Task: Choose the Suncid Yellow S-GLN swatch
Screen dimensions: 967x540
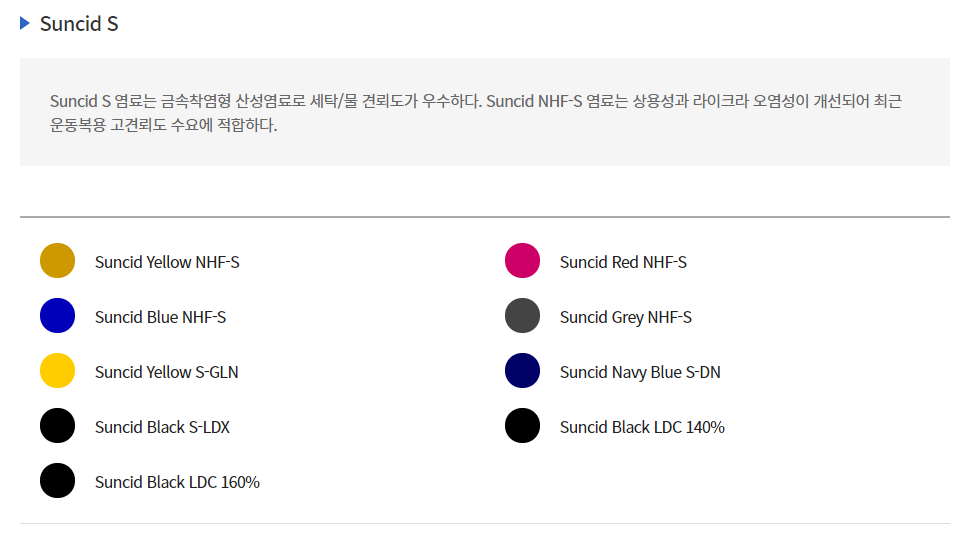Action: (x=57, y=370)
